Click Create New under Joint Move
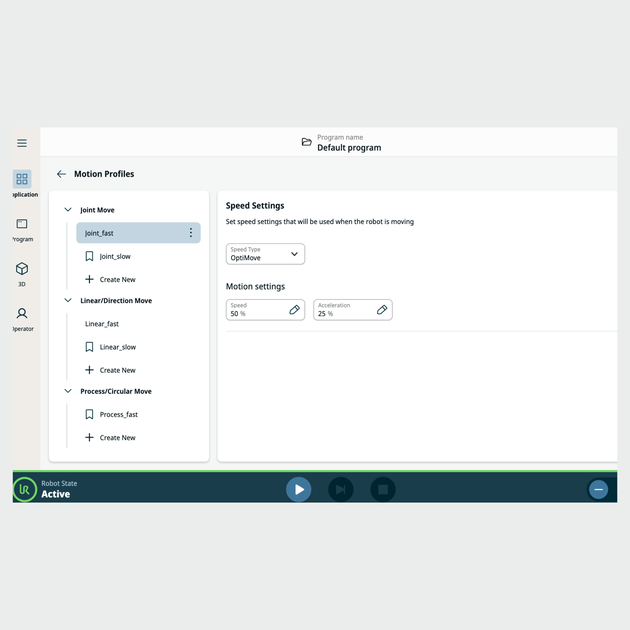630x630 pixels. 117,280
